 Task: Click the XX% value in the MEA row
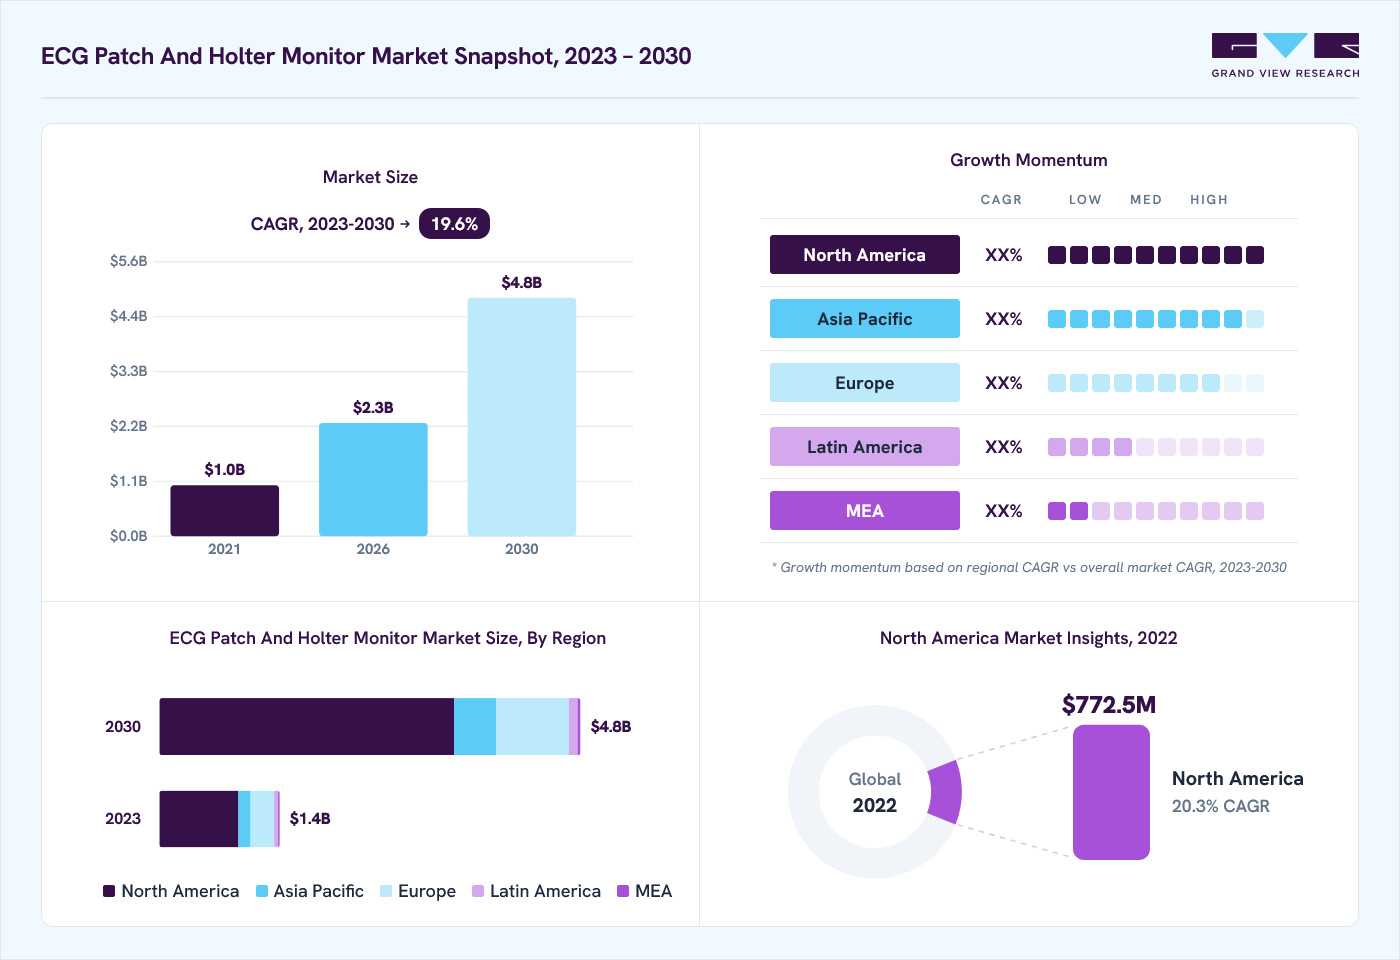(x=1004, y=511)
